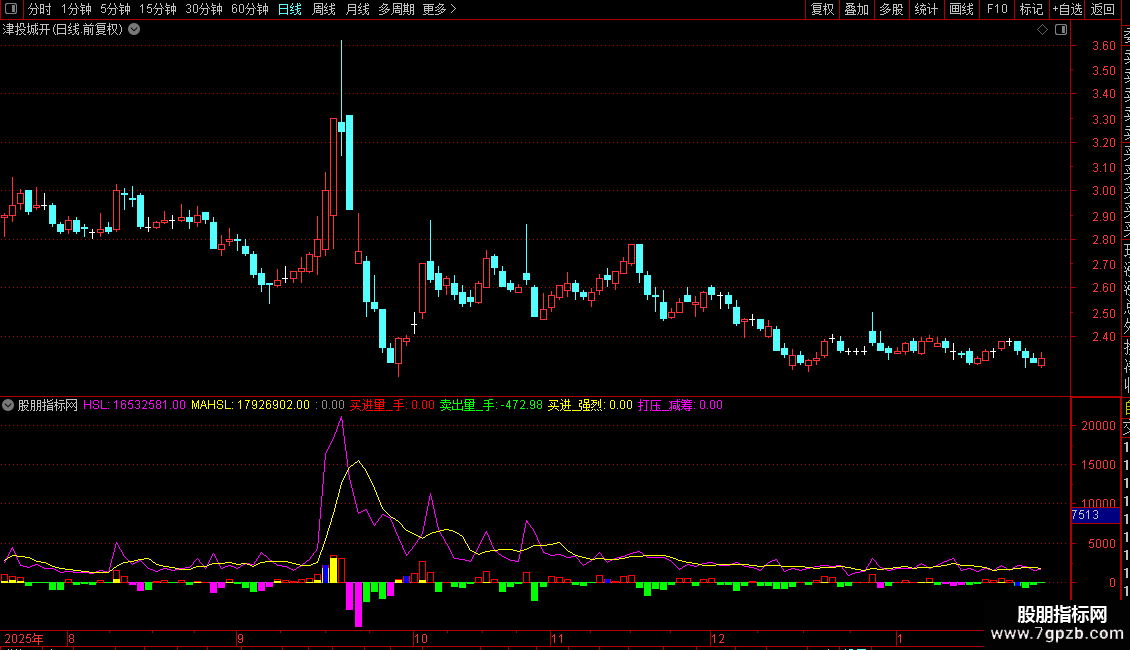Open the 画线 drawing tools
Screen dimensions: 1130x650
point(961,9)
